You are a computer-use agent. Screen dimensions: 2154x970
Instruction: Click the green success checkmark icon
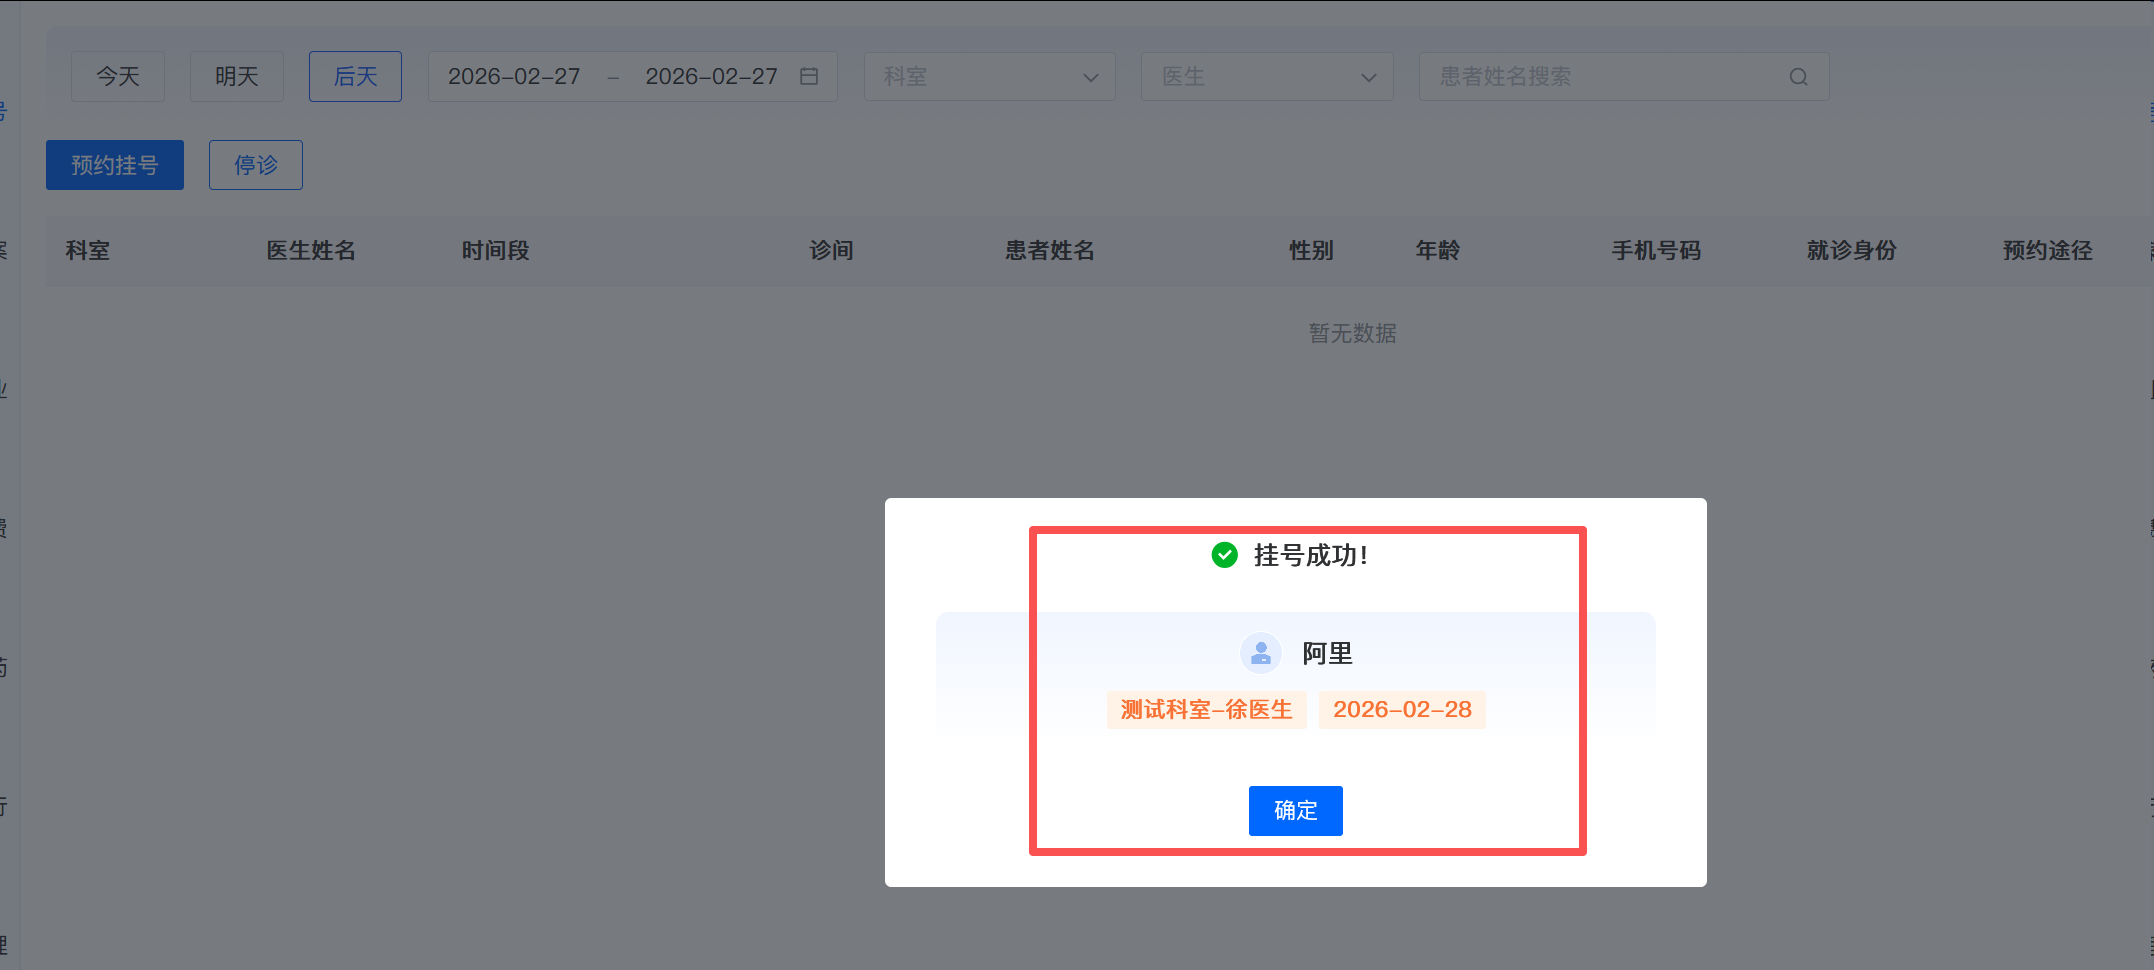(x=1224, y=555)
